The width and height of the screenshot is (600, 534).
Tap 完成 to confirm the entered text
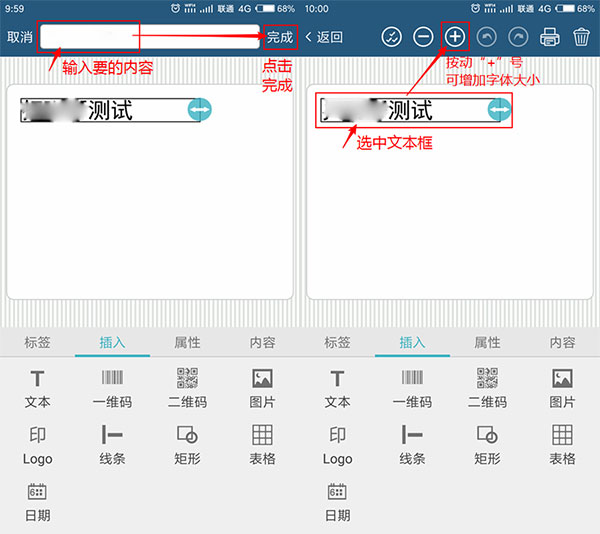(x=280, y=37)
